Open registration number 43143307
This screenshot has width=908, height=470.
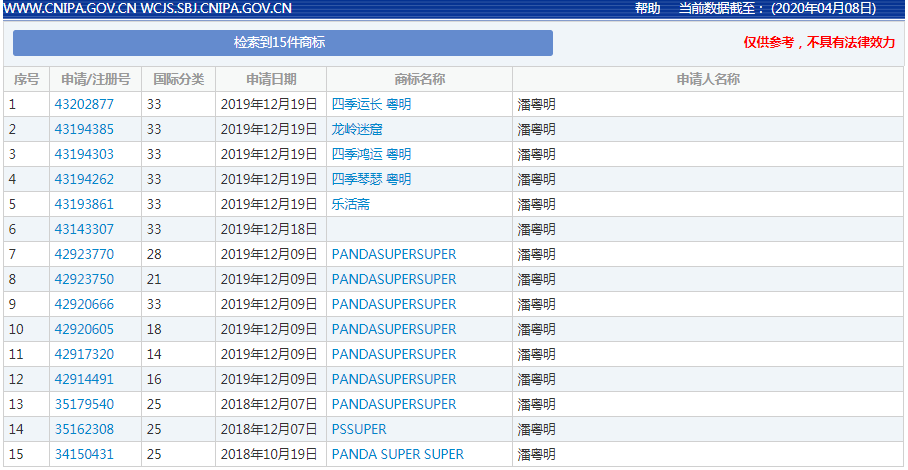84,229
